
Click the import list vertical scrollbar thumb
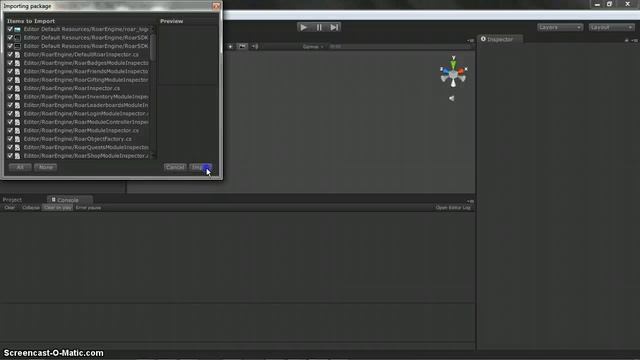tap(153, 46)
